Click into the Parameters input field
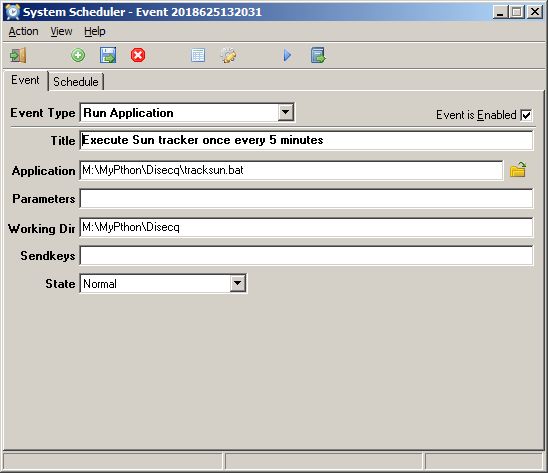Viewport: 548px width, 473px height. click(307, 199)
